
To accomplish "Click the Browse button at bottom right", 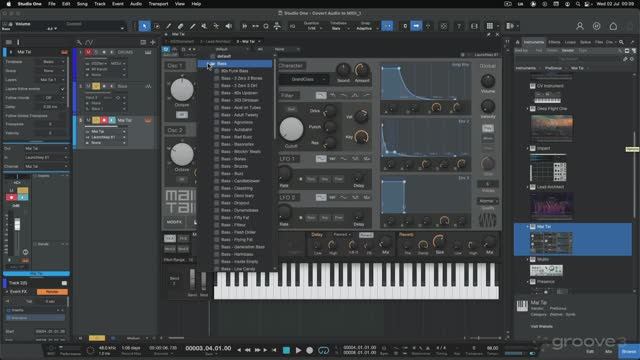I will click(x=629, y=351).
